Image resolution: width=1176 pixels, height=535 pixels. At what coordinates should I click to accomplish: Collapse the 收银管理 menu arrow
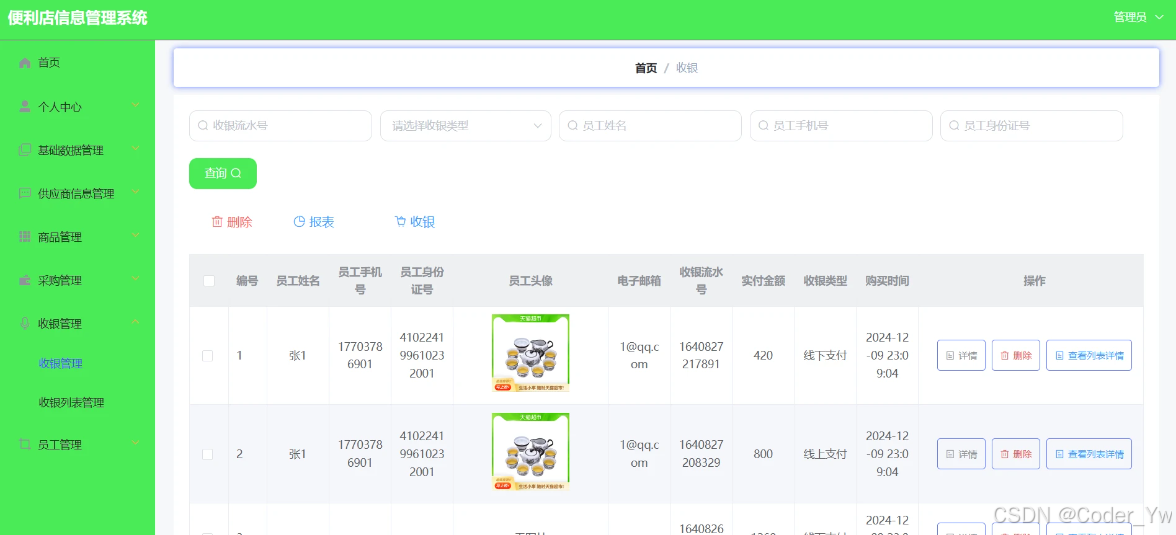pos(136,322)
